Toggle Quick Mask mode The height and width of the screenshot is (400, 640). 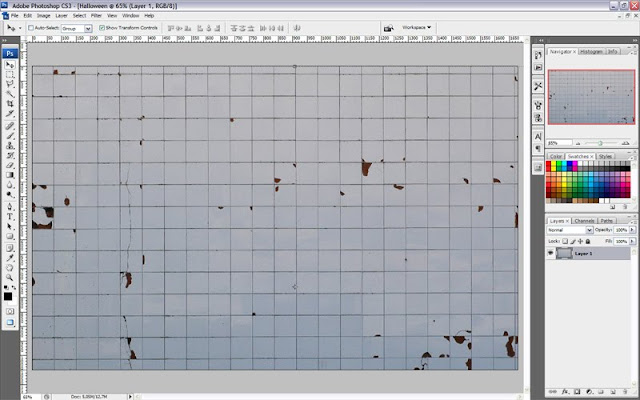click(x=10, y=311)
